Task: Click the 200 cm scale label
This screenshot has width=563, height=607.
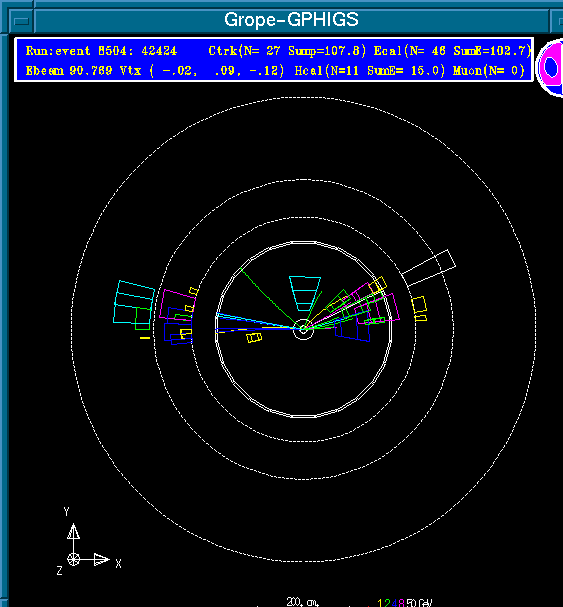Action: tap(302, 602)
